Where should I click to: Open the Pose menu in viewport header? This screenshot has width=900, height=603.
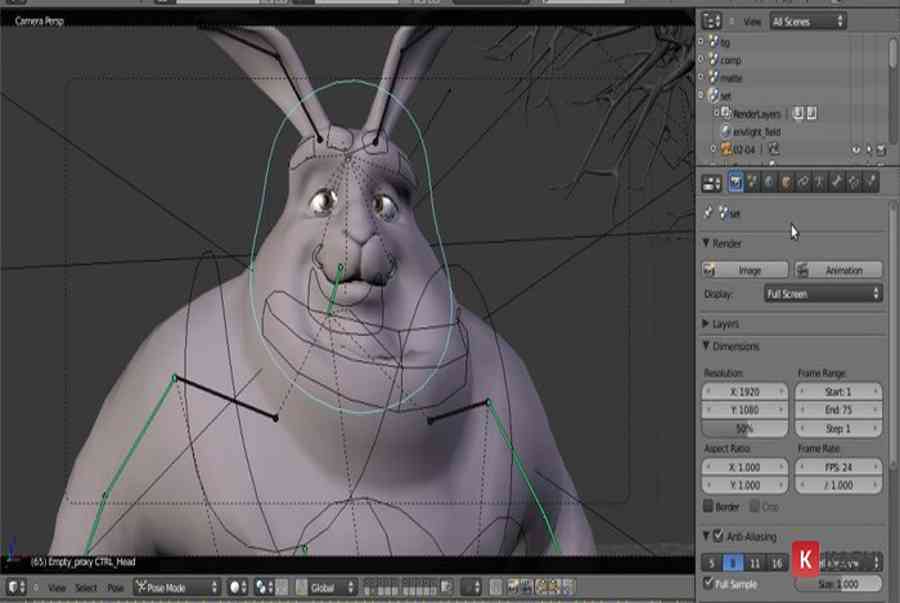click(115, 588)
